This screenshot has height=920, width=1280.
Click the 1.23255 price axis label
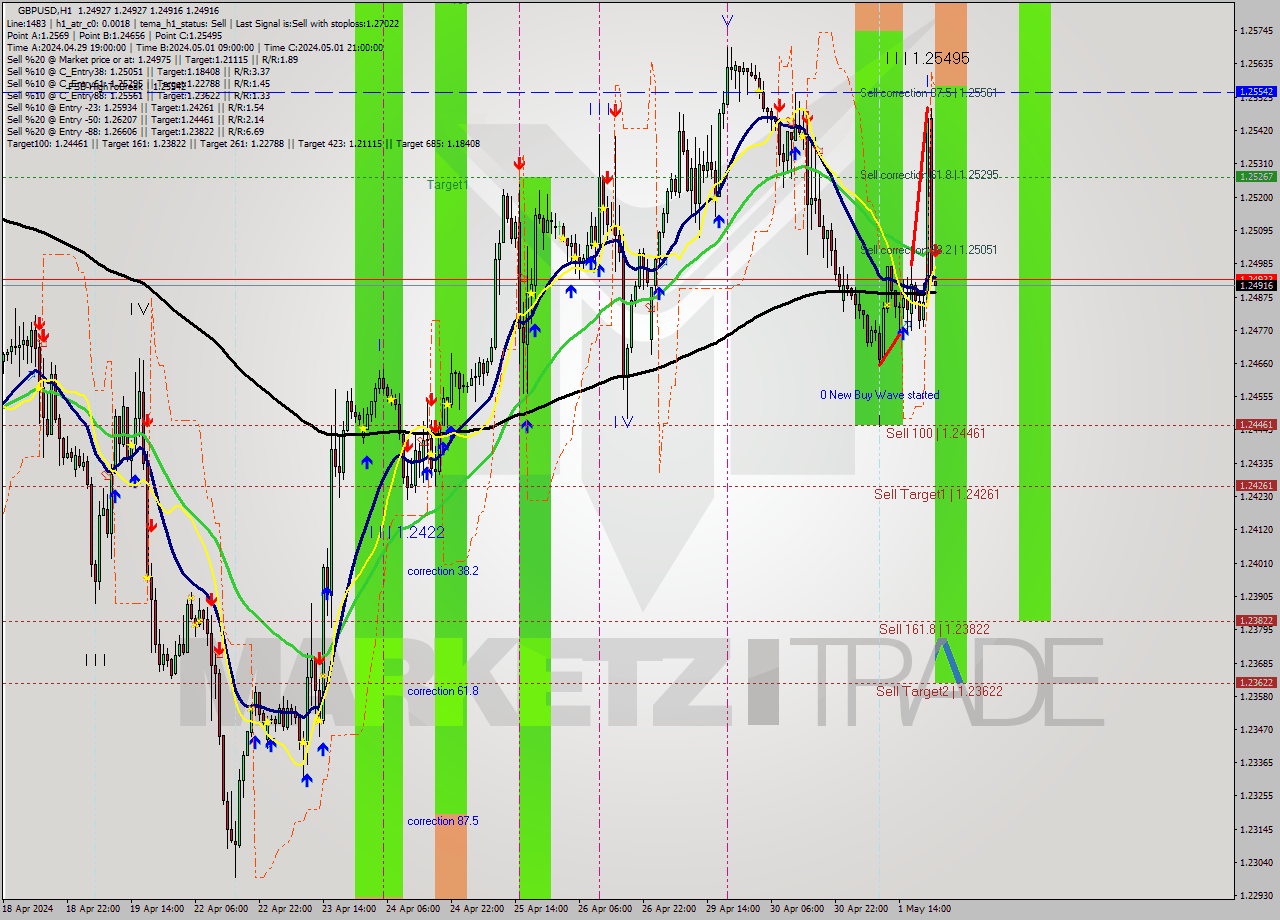1256,796
